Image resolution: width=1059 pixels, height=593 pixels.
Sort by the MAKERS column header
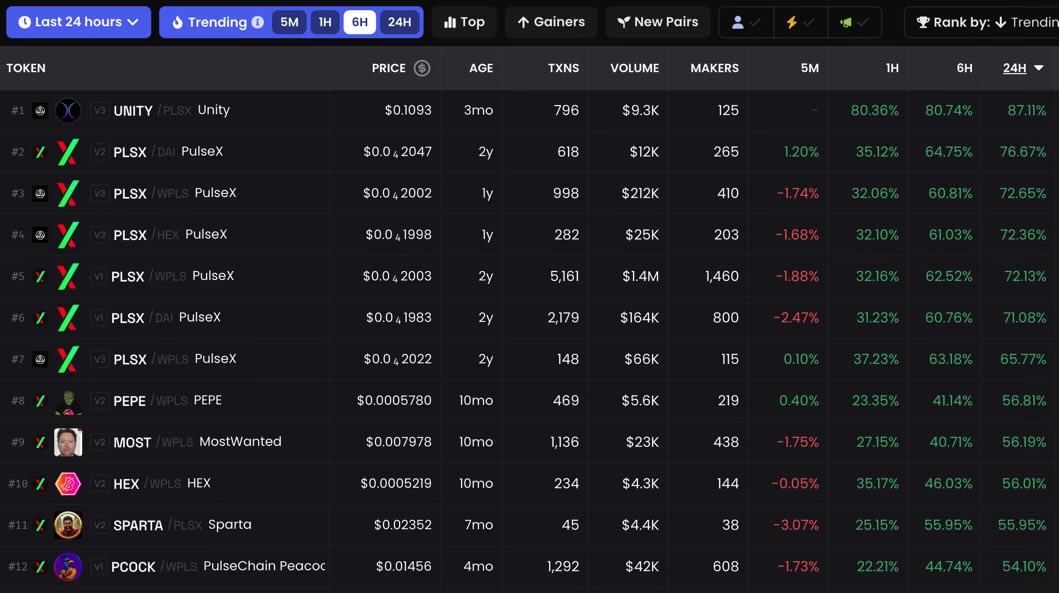[x=714, y=68]
